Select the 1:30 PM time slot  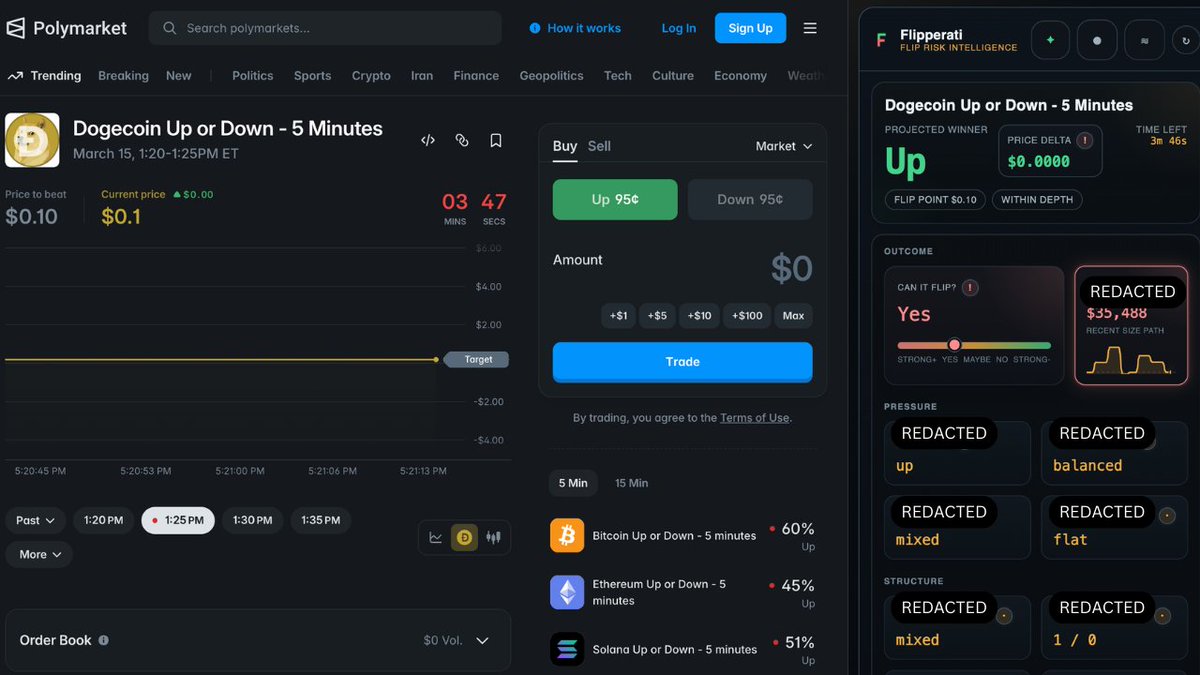252,520
